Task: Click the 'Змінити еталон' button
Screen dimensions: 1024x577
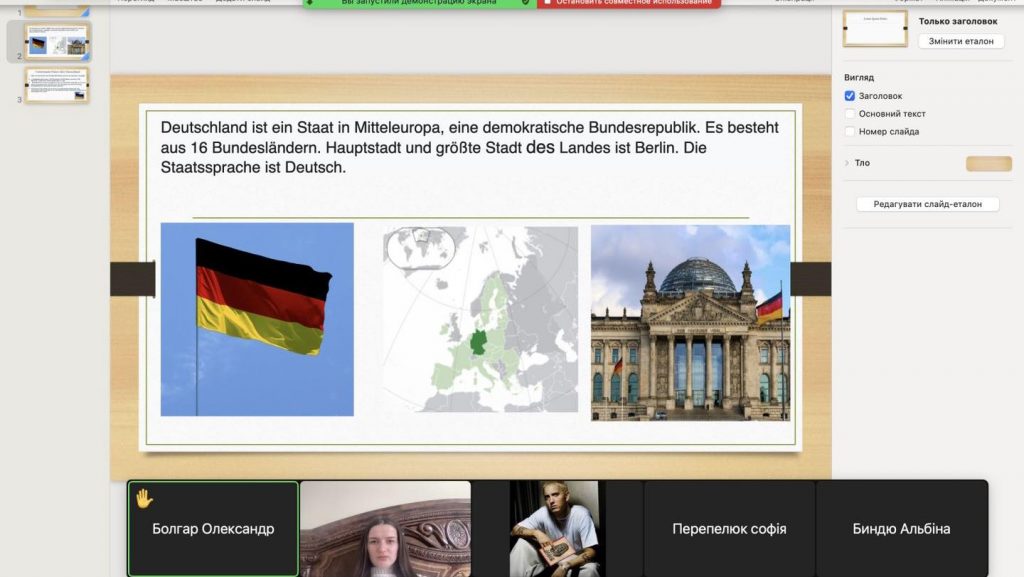Action: point(961,41)
